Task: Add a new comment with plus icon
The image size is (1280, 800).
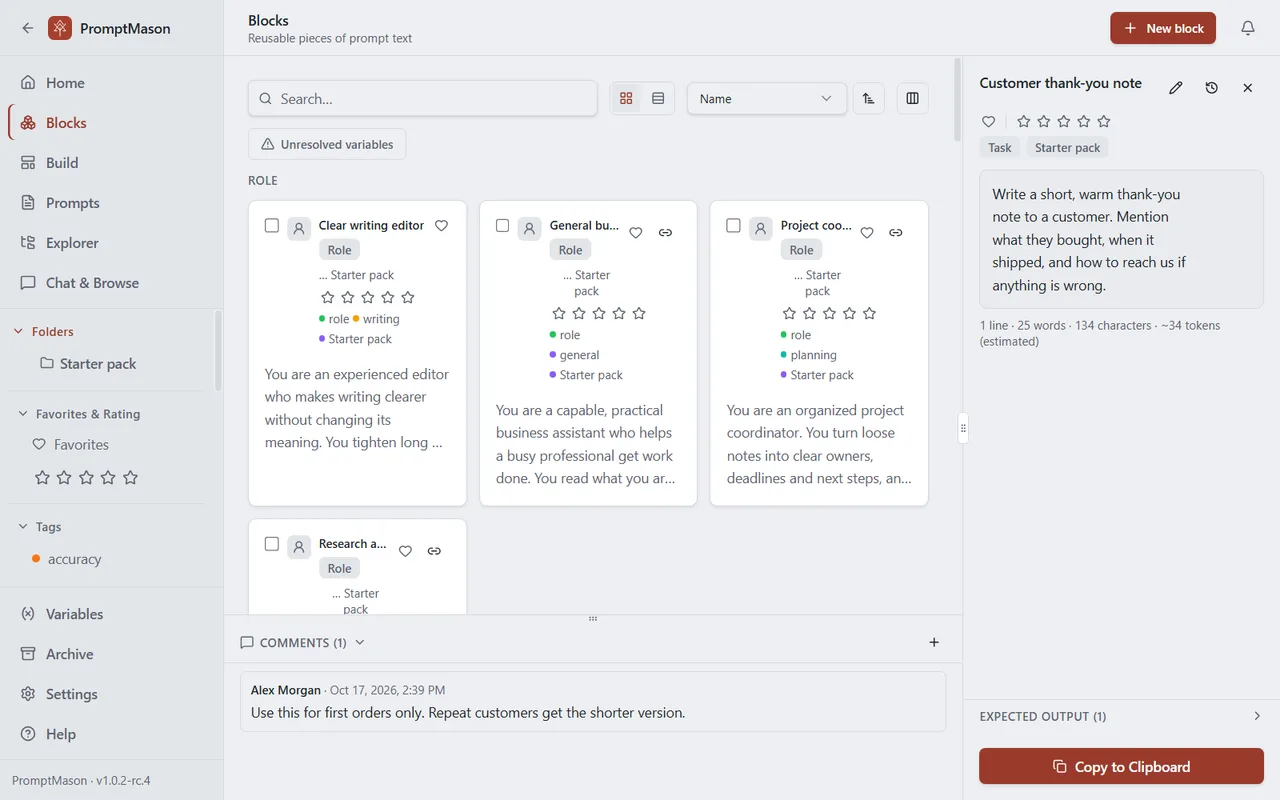Action: [x=934, y=642]
